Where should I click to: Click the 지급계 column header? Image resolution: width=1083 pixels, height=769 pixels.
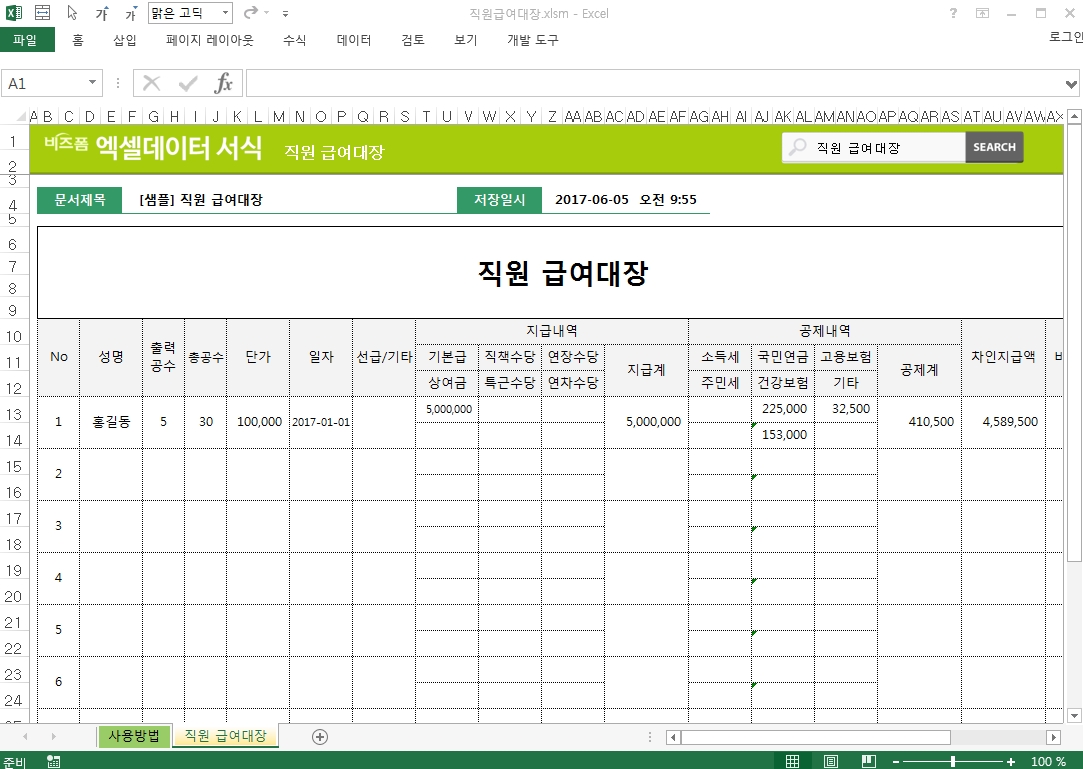[646, 370]
